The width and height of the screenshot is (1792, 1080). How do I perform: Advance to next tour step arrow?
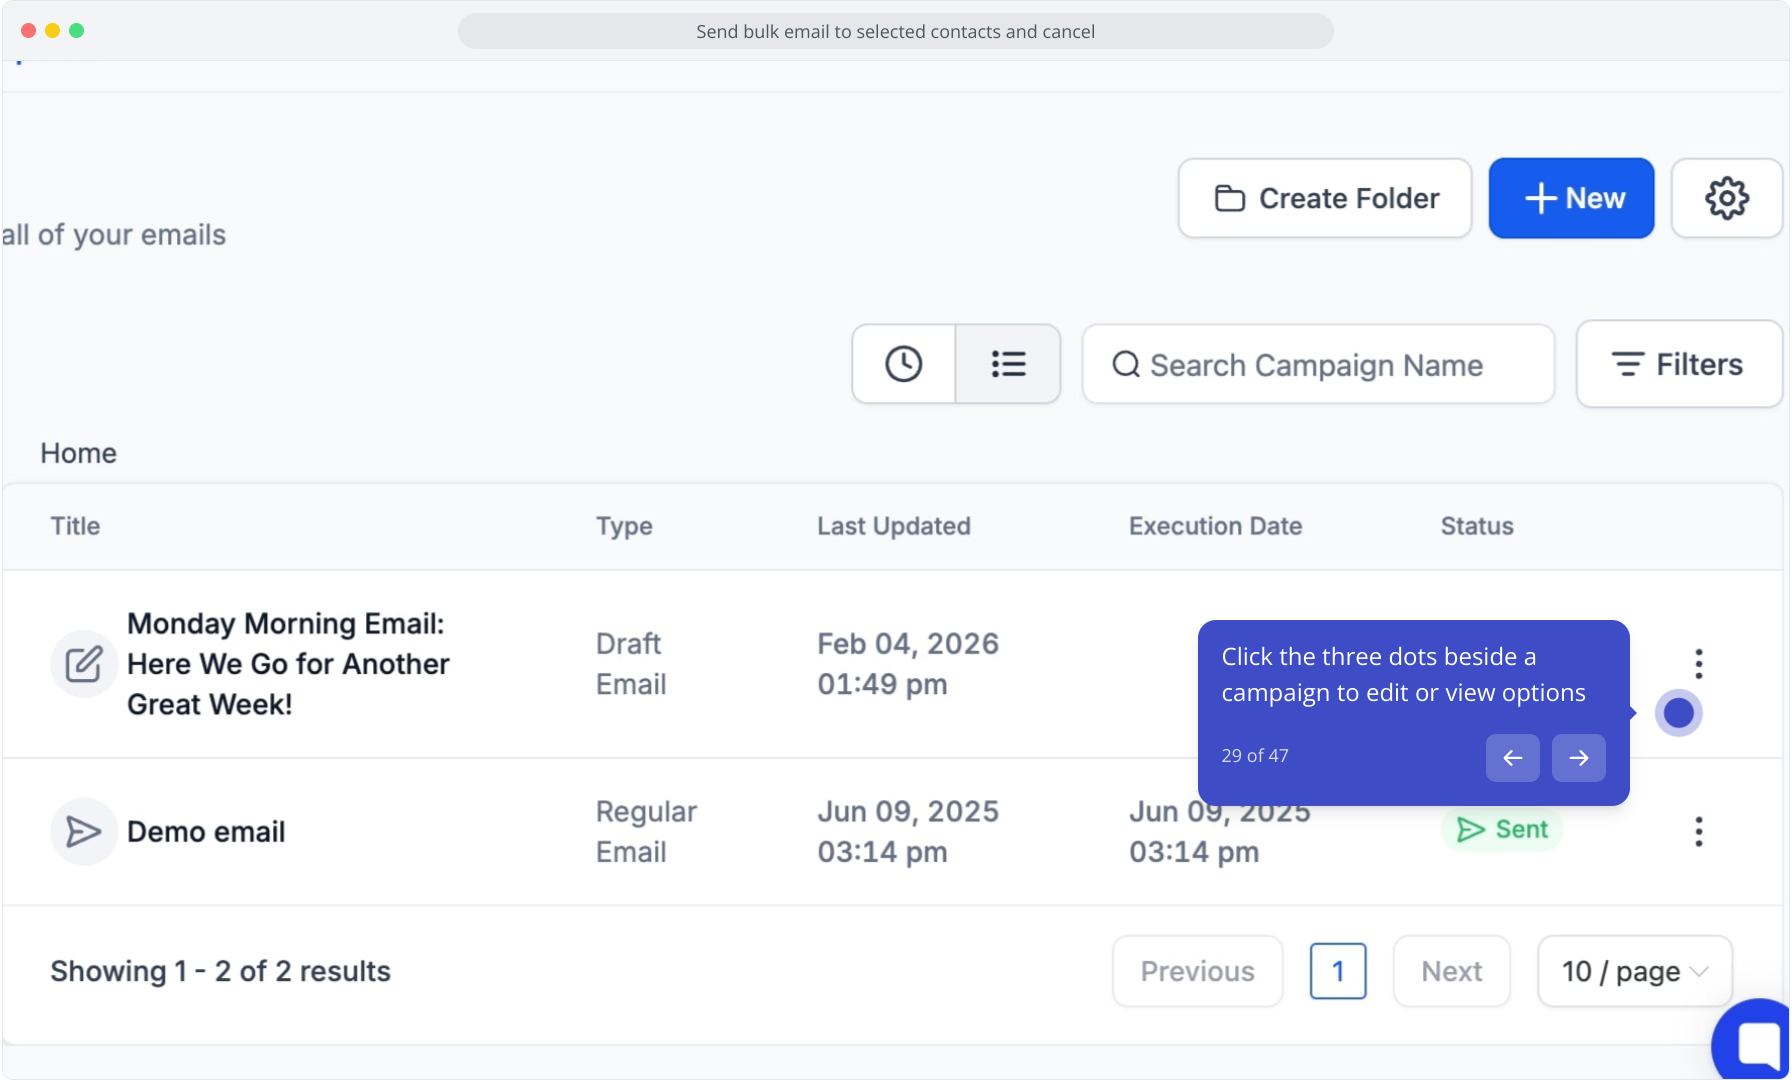tap(1578, 758)
